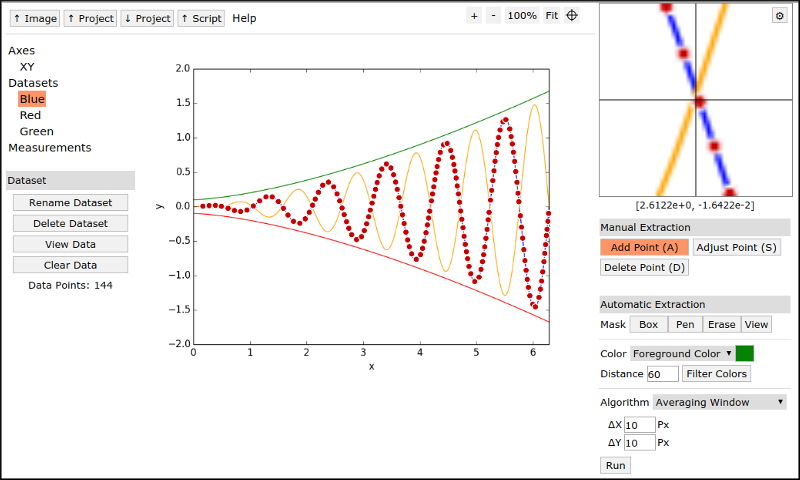Image resolution: width=800 pixels, height=480 pixels.
Task: Activate Add Point (A) mode
Action: [x=644, y=247]
